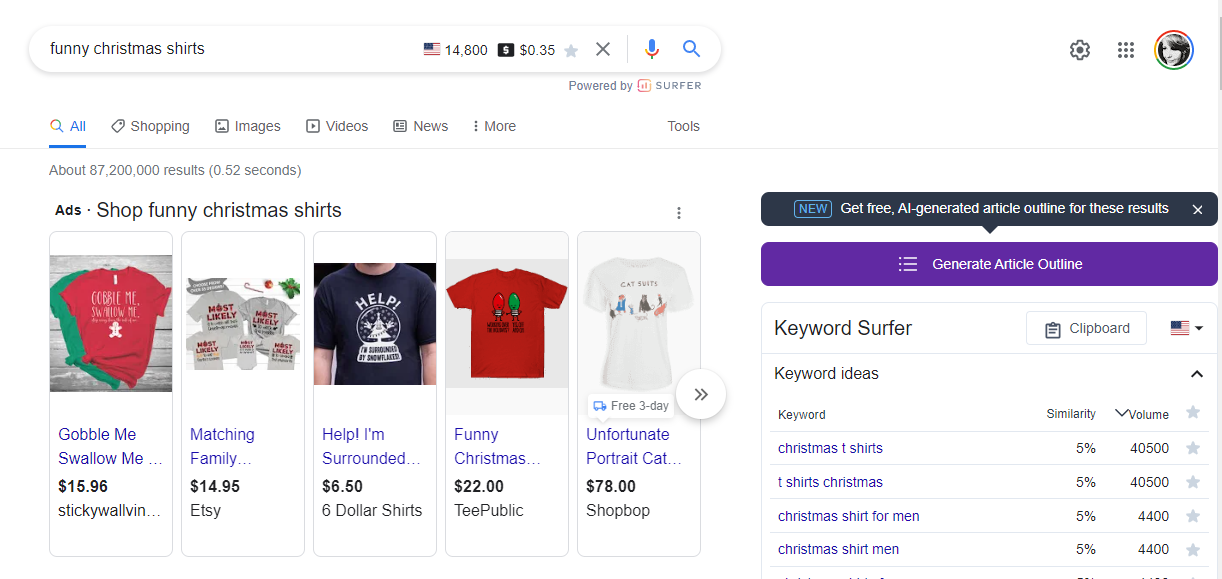Click the Shopbop seller name
The width and height of the screenshot is (1222, 579).
[x=618, y=510]
